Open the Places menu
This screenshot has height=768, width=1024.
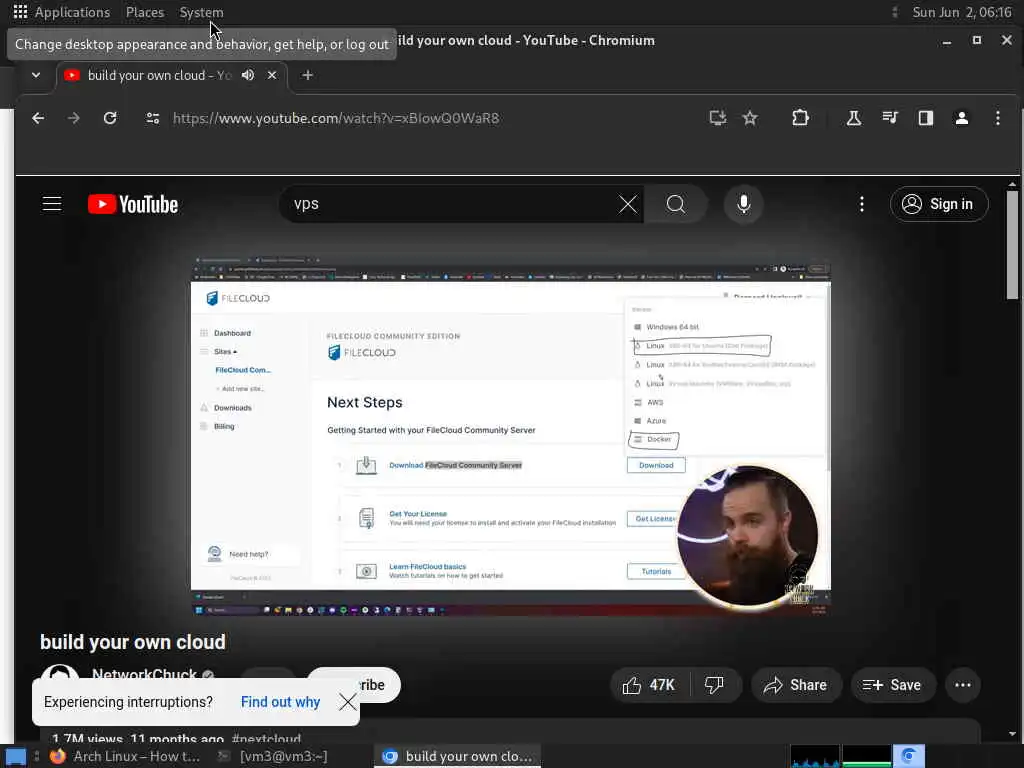tap(145, 12)
